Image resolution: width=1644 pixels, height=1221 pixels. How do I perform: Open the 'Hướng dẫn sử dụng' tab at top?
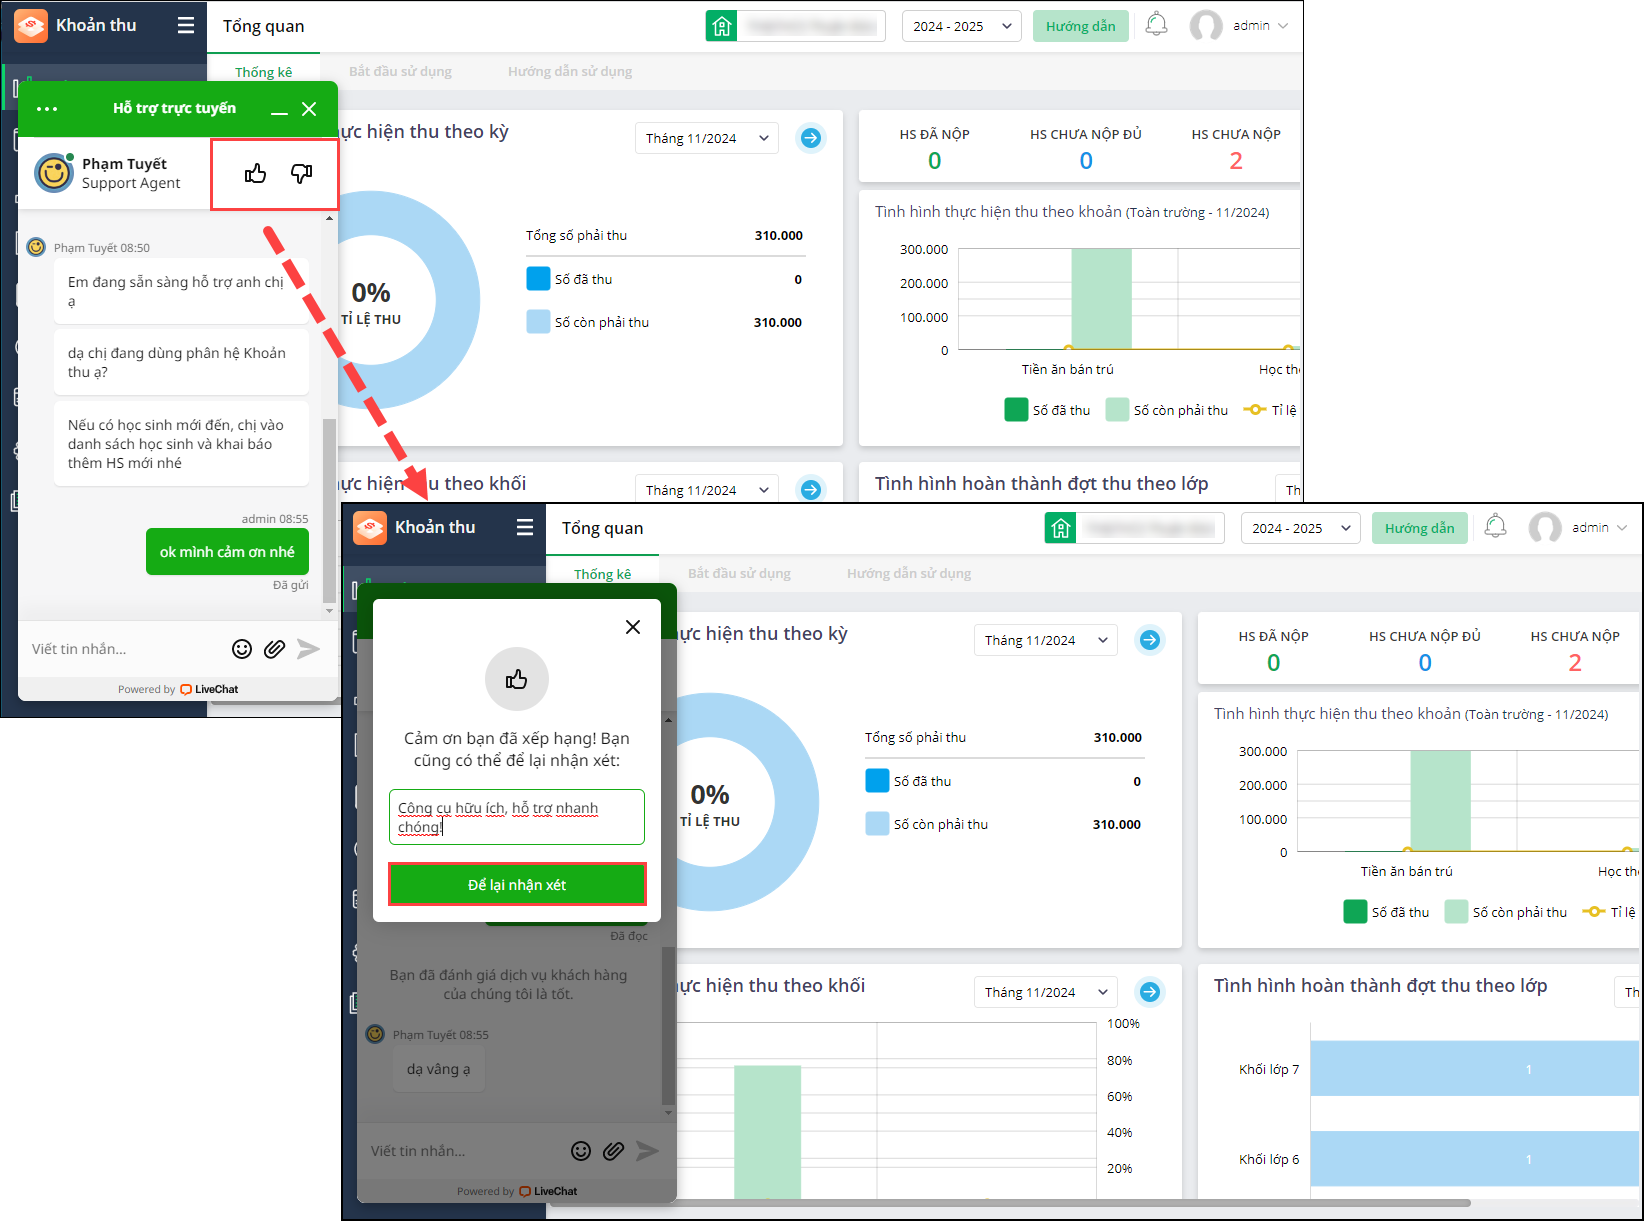pos(570,72)
